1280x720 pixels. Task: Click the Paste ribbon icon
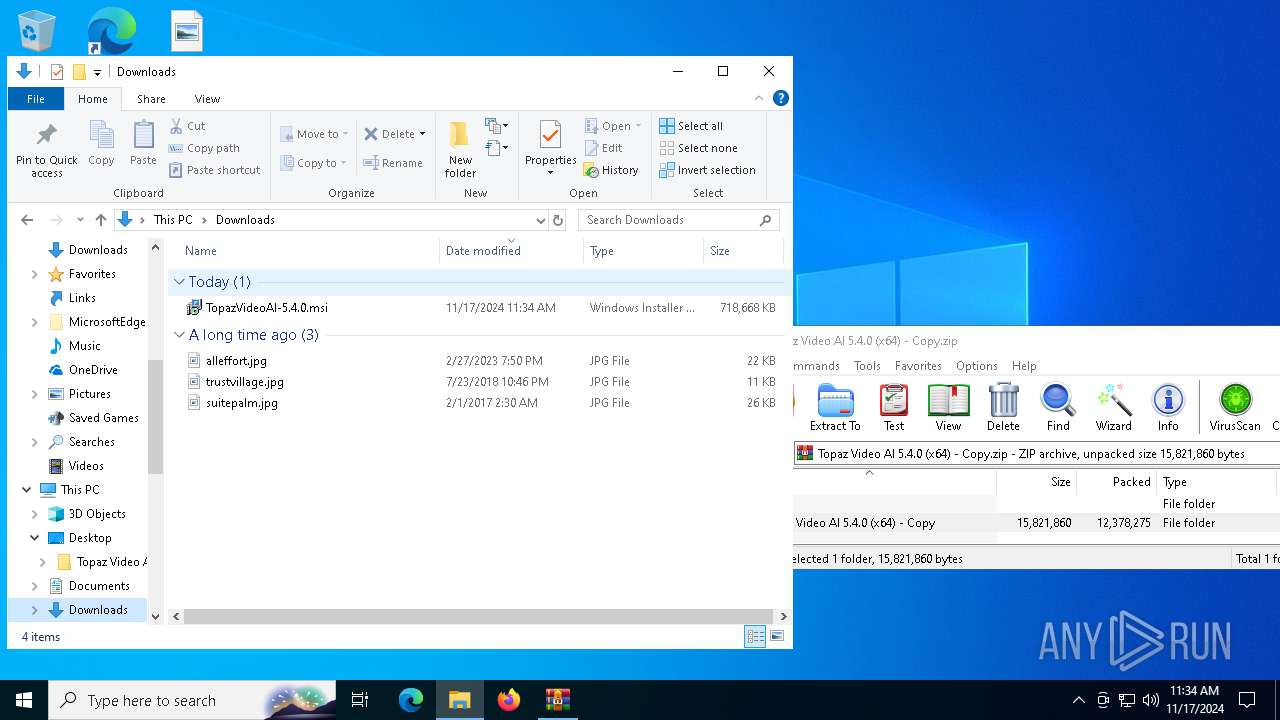pyautogui.click(x=143, y=135)
